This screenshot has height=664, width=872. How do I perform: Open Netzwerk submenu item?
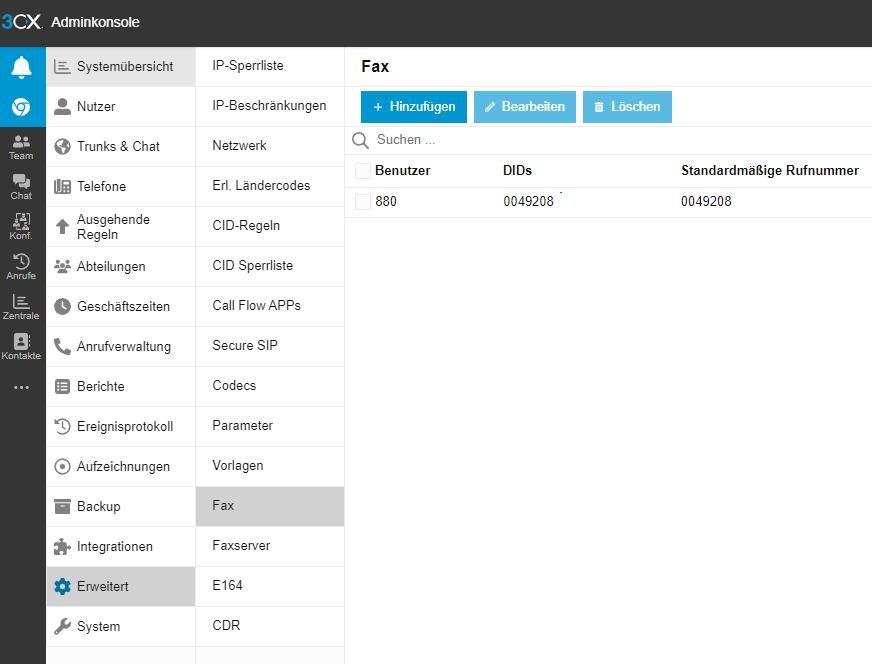click(x=270, y=146)
